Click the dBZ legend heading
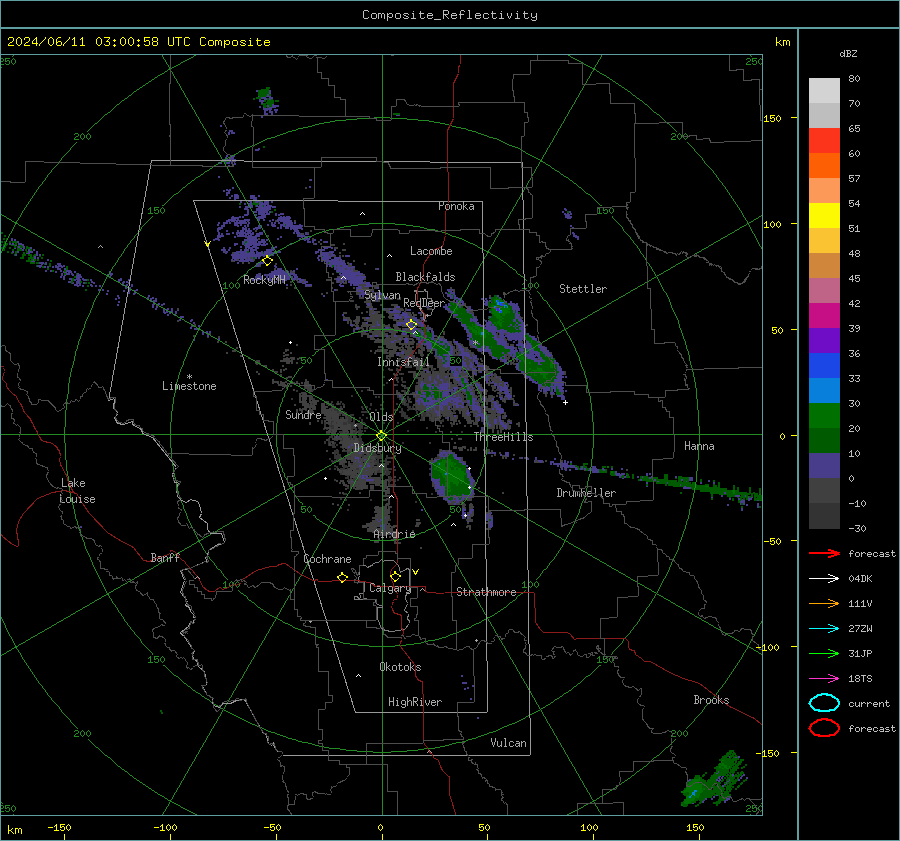The image size is (900, 841). (848, 53)
